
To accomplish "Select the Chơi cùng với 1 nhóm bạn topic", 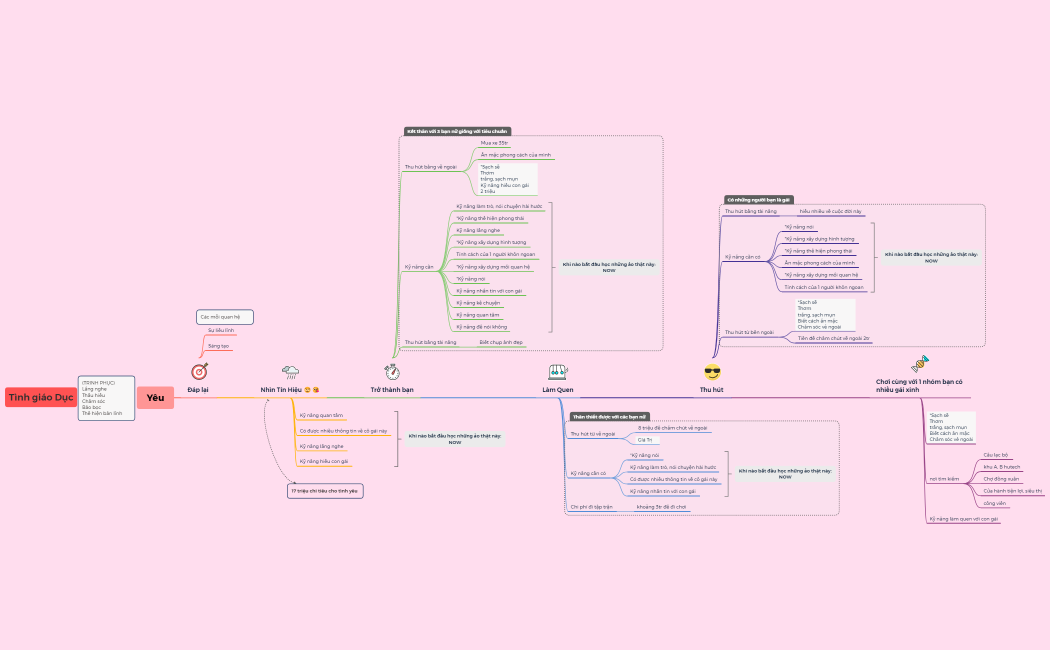I will [x=919, y=386].
